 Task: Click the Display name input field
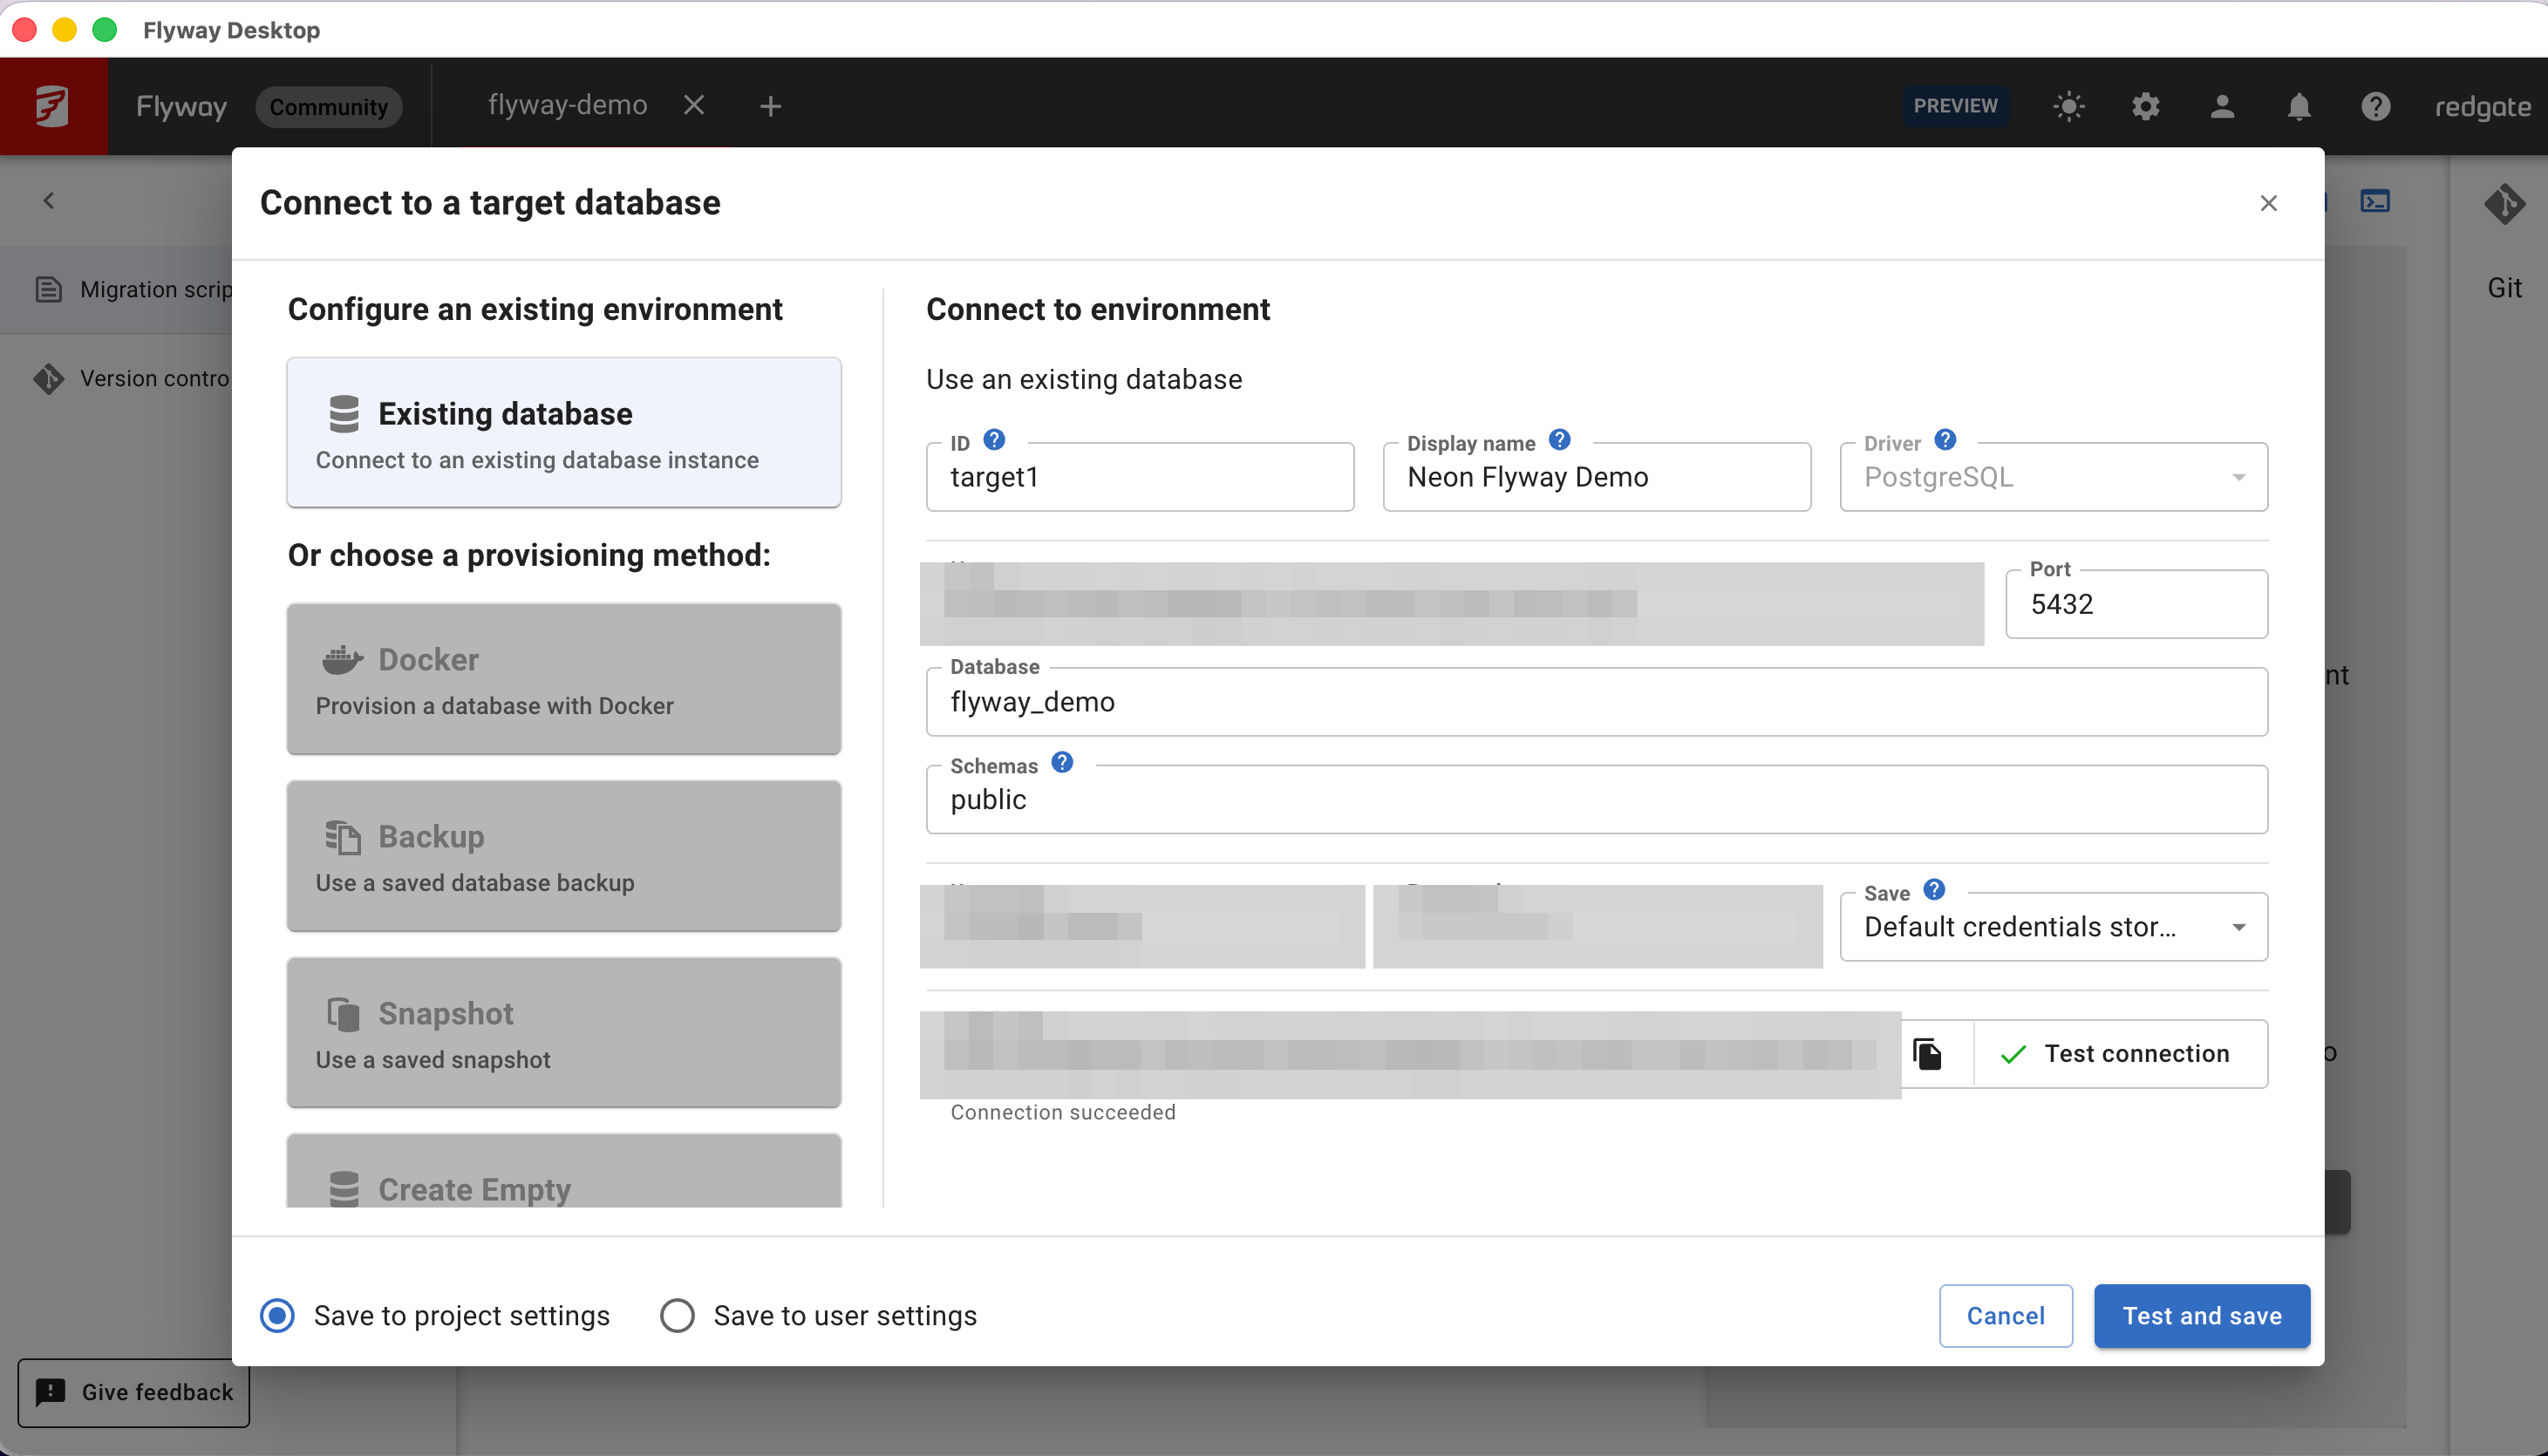pyautogui.click(x=1596, y=477)
